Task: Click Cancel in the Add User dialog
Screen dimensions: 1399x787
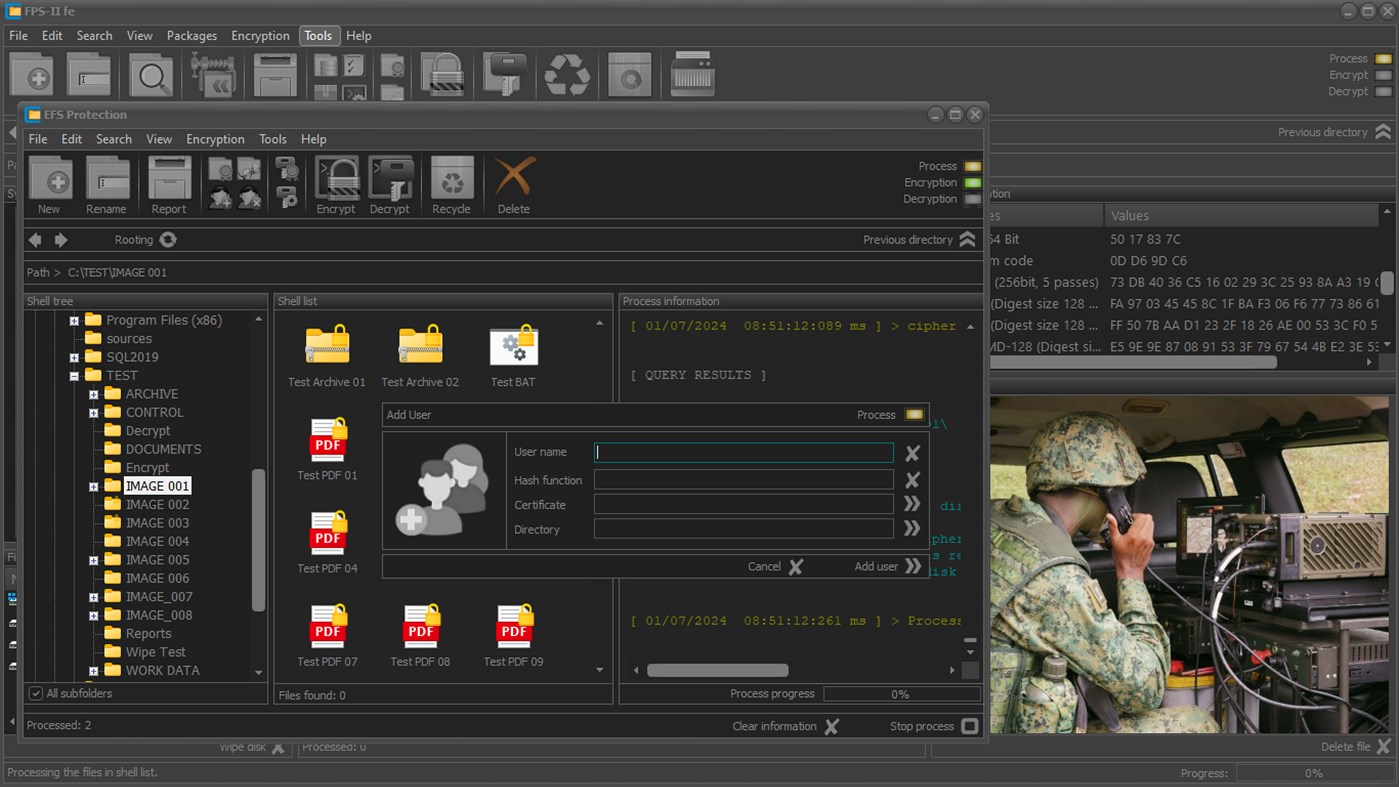Action: click(775, 566)
